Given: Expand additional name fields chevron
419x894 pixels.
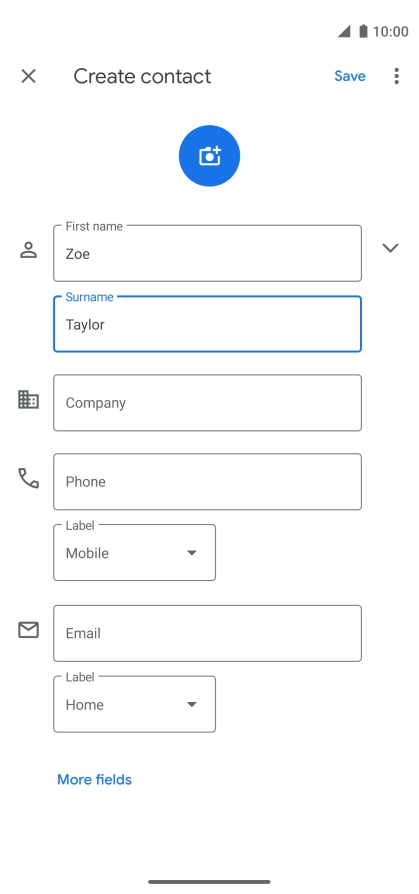Looking at the screenshot, I should pos(390,247).
